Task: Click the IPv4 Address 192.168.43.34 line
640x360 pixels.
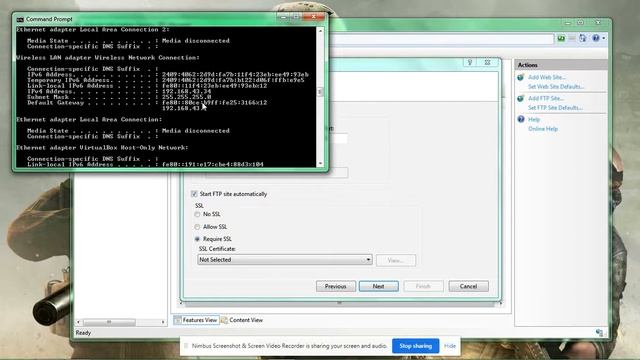Action: 119,91
